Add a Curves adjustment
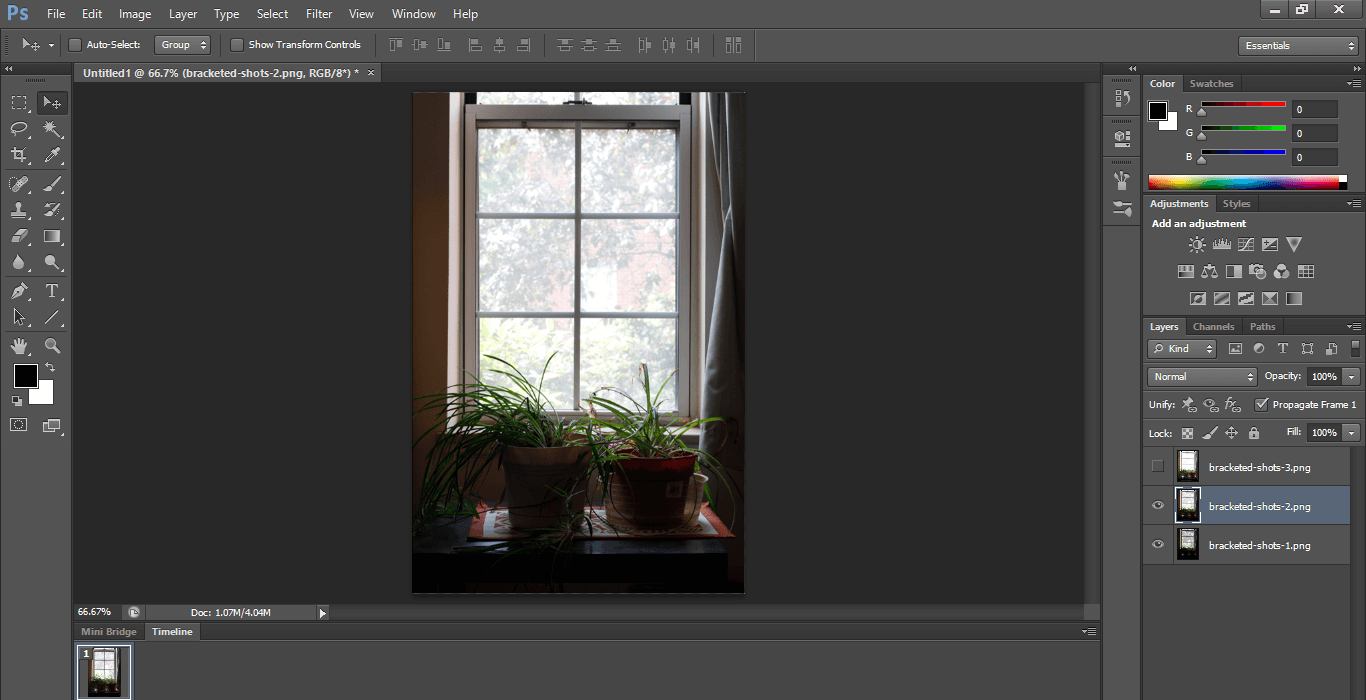1366x700 pixels. (x=1246, y=244)
